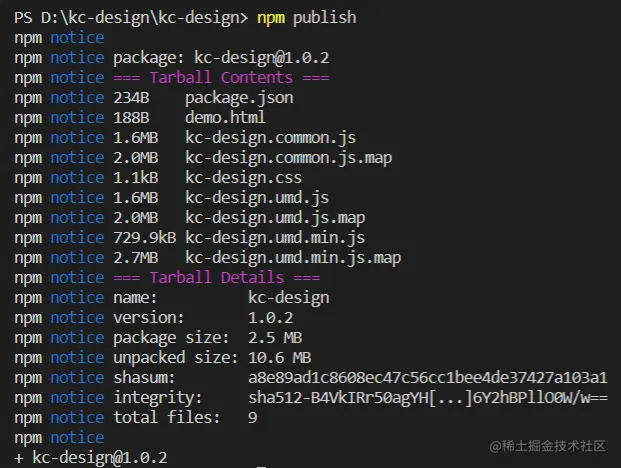Click the 'package size:' label
Image resolution: width=621 pixels, height=468 pixels.
pyautogui.click(x=171, y=338)
